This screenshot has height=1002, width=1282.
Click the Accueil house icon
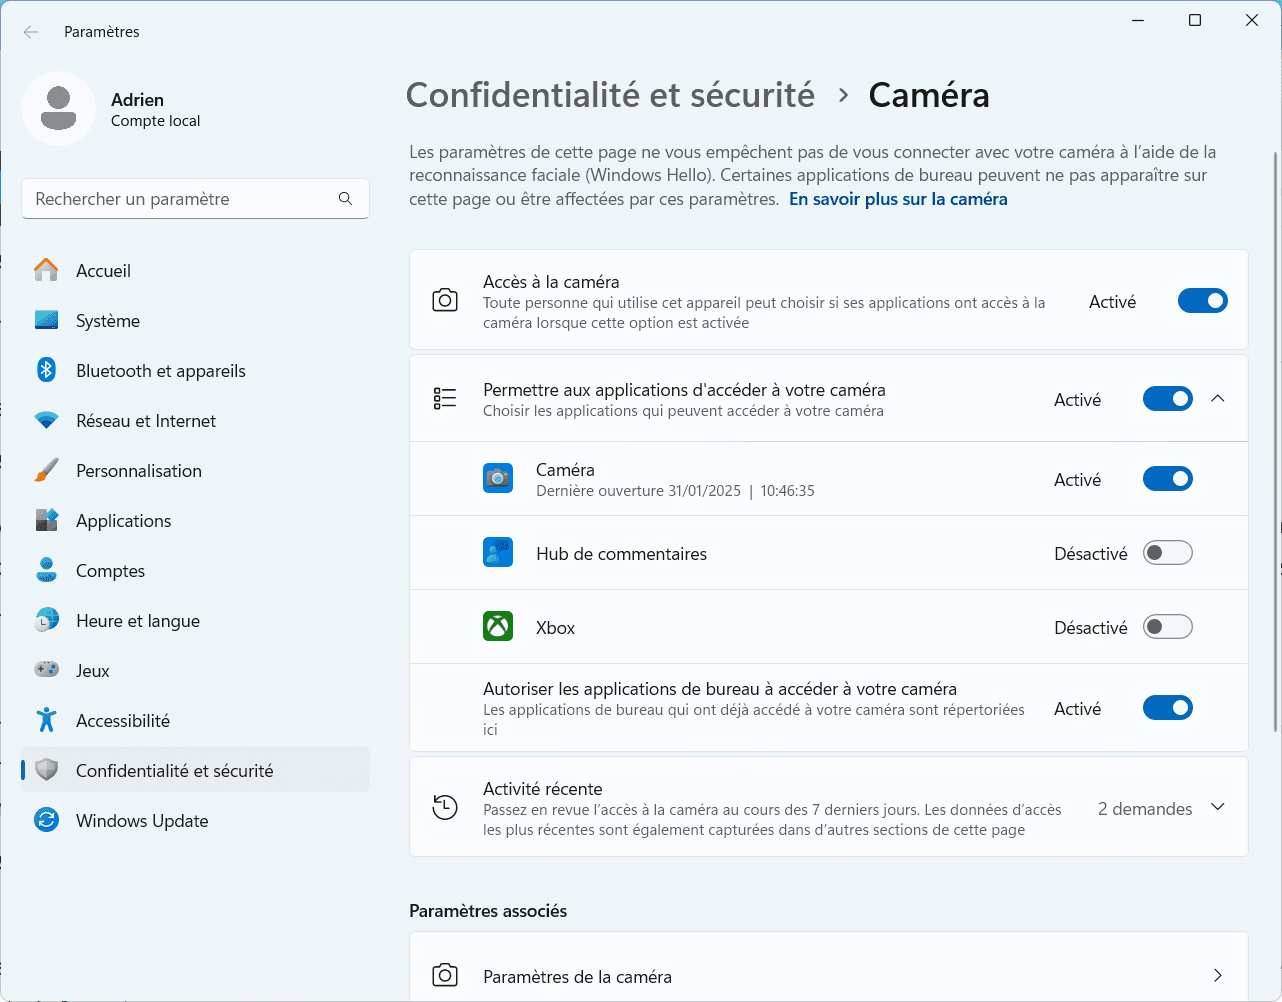coord(46,270)
